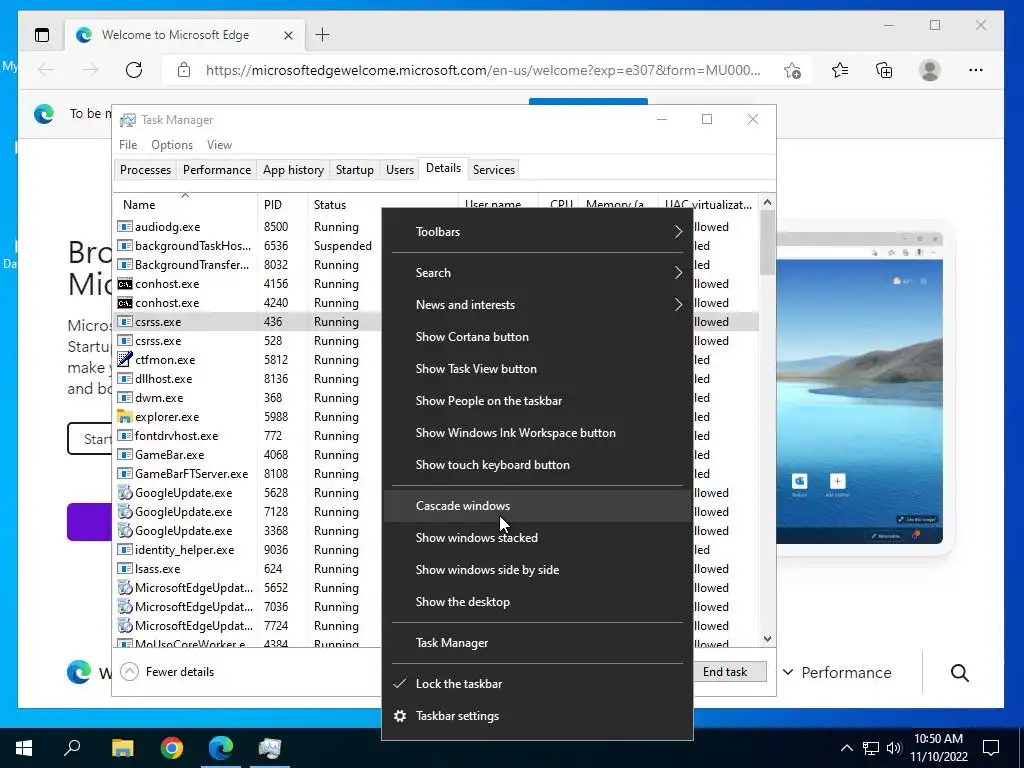Sort by the PID column header
Screen dimensions: 1024x768
point(282,204)
